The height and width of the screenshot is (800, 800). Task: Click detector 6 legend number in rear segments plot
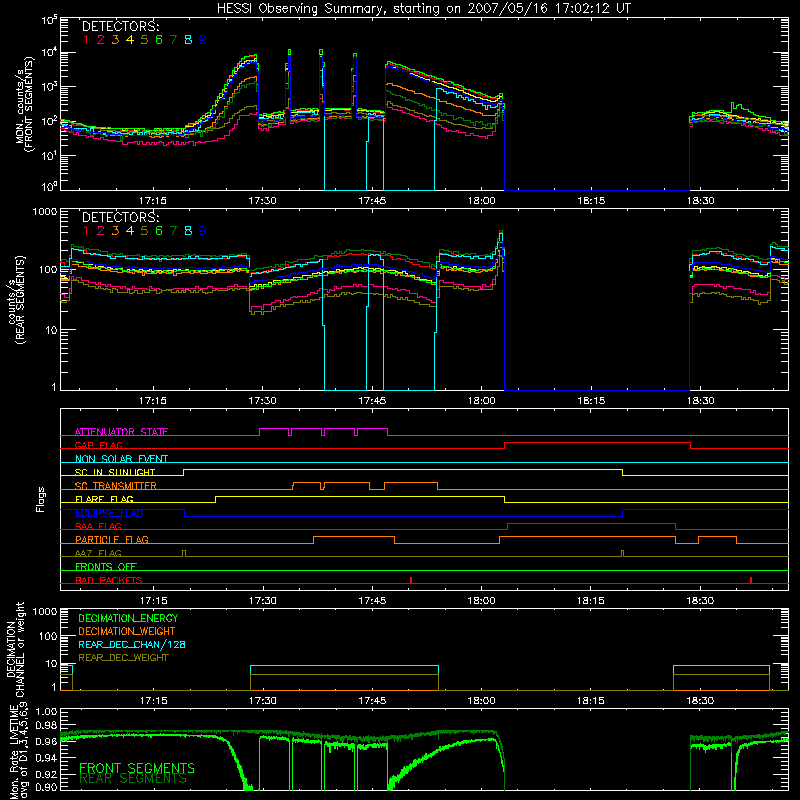[x=159, y=231]
